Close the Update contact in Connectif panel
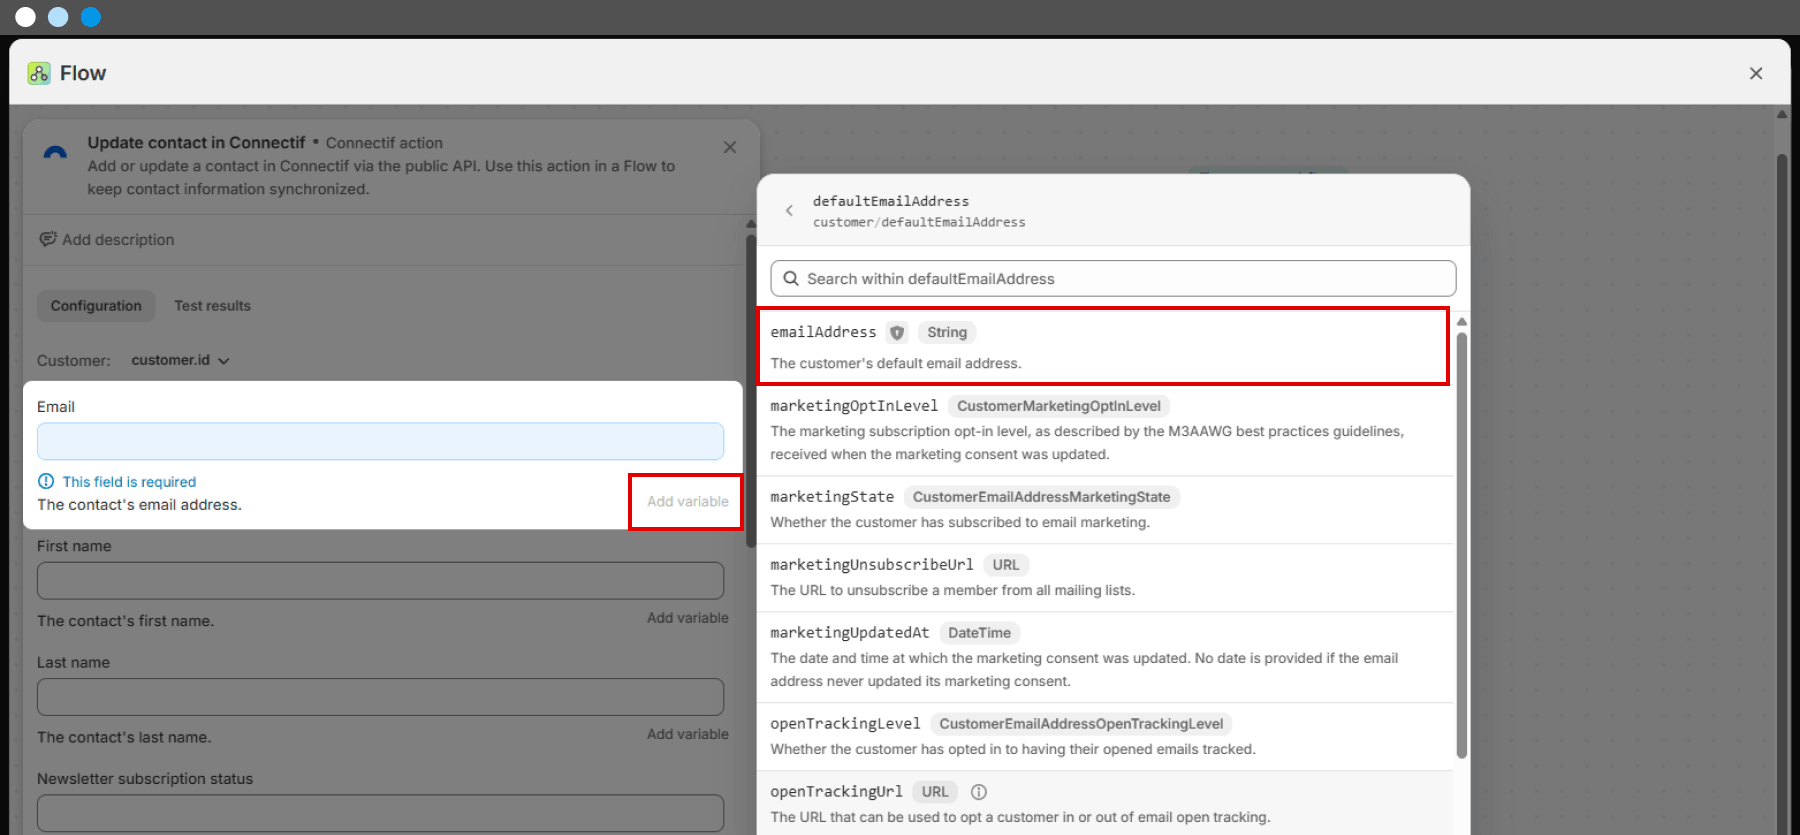 pos(730,147)
